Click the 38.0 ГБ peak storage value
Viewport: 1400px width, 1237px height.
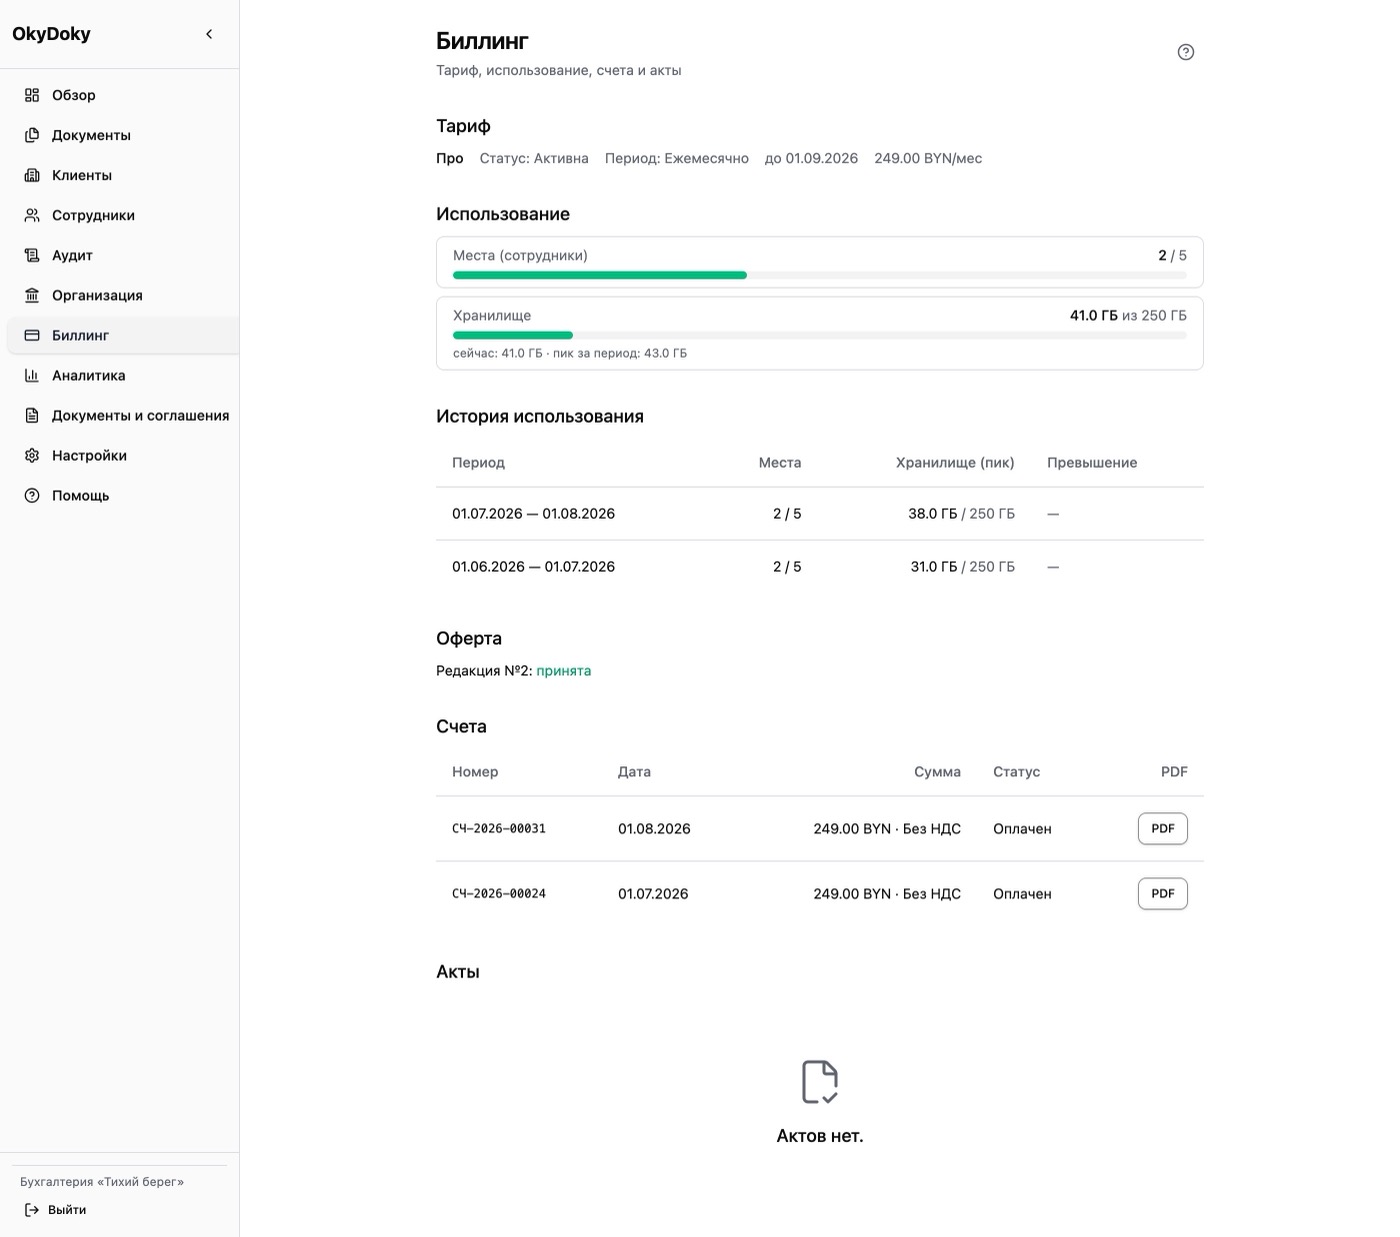tap(933, 514)
